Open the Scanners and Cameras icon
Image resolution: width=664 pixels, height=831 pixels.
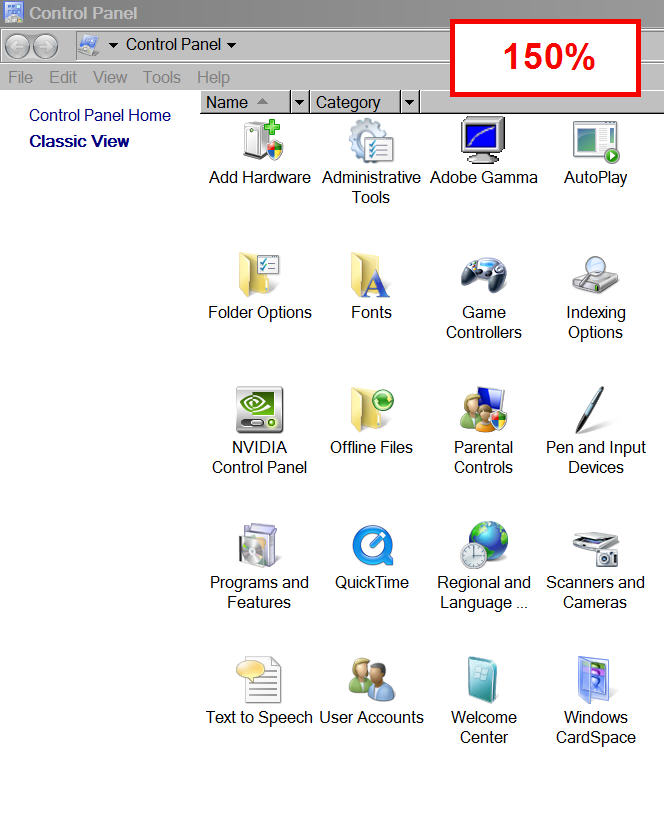pos(596,549)
